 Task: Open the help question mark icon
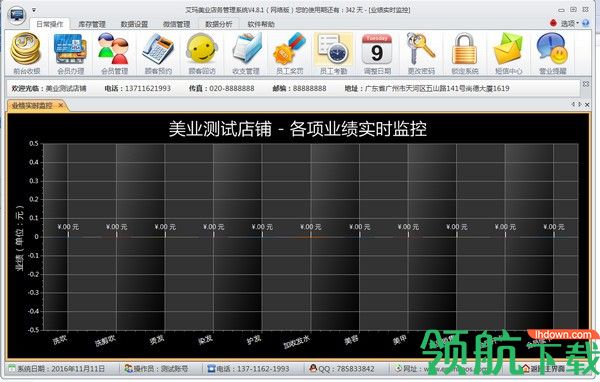(x=585, y=23)
